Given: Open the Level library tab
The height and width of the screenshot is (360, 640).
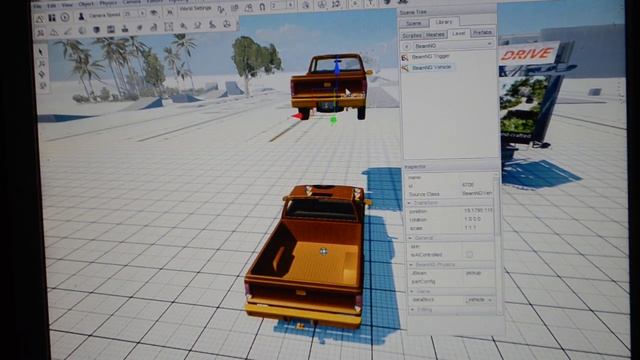Looking at the screenshot, I should tap(458, 33).
